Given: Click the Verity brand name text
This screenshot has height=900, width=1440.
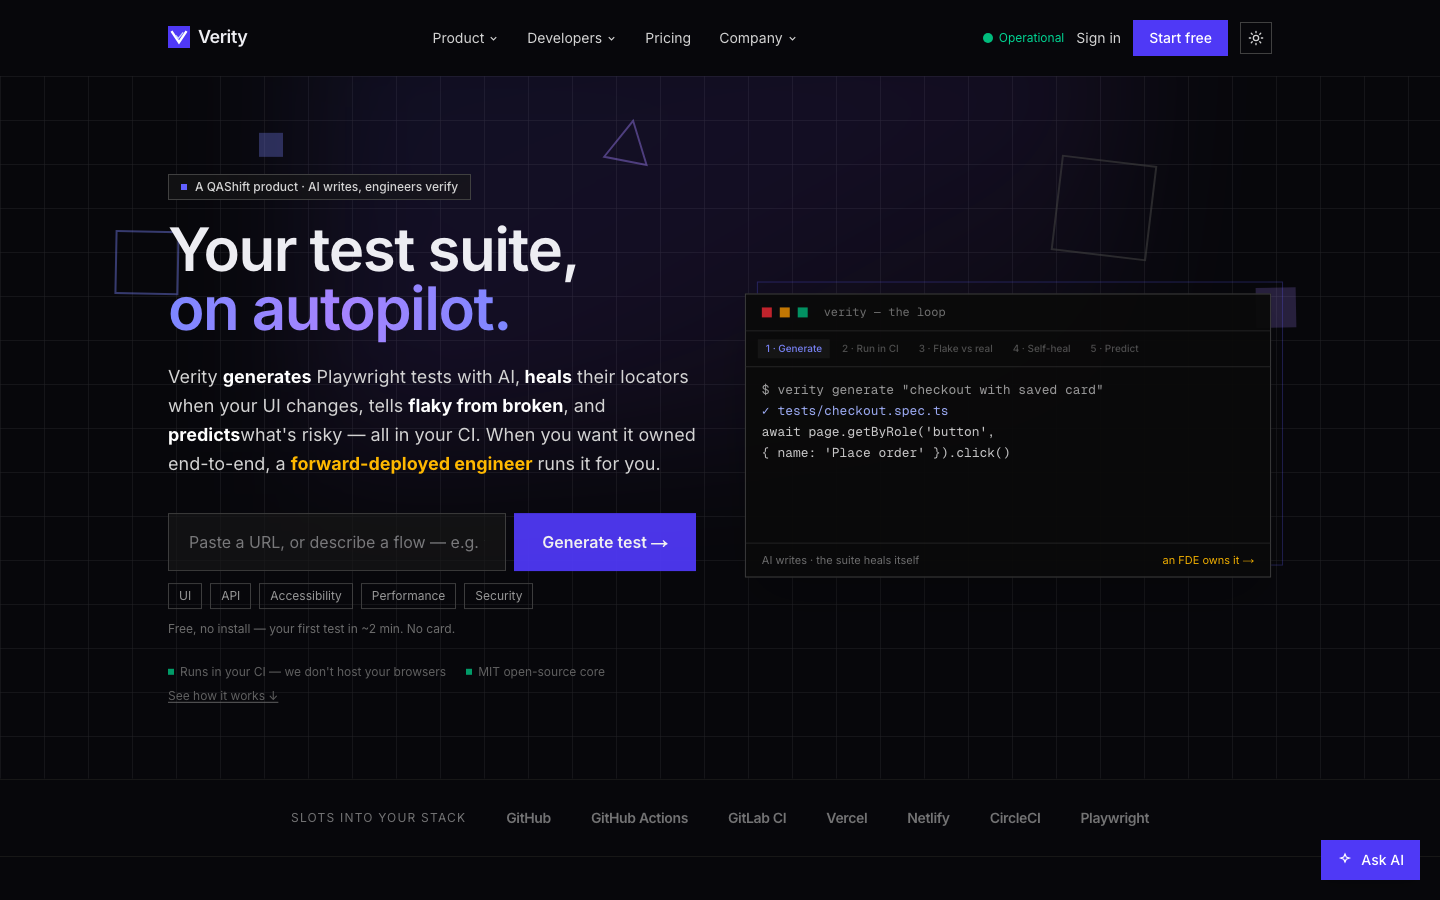Looking at the screenshot, I should (223, 37).
